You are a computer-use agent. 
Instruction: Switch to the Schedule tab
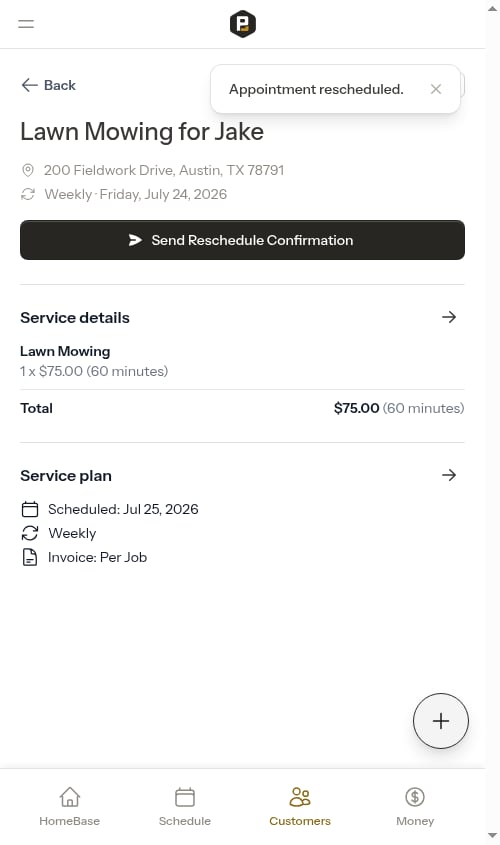point(185,806)
